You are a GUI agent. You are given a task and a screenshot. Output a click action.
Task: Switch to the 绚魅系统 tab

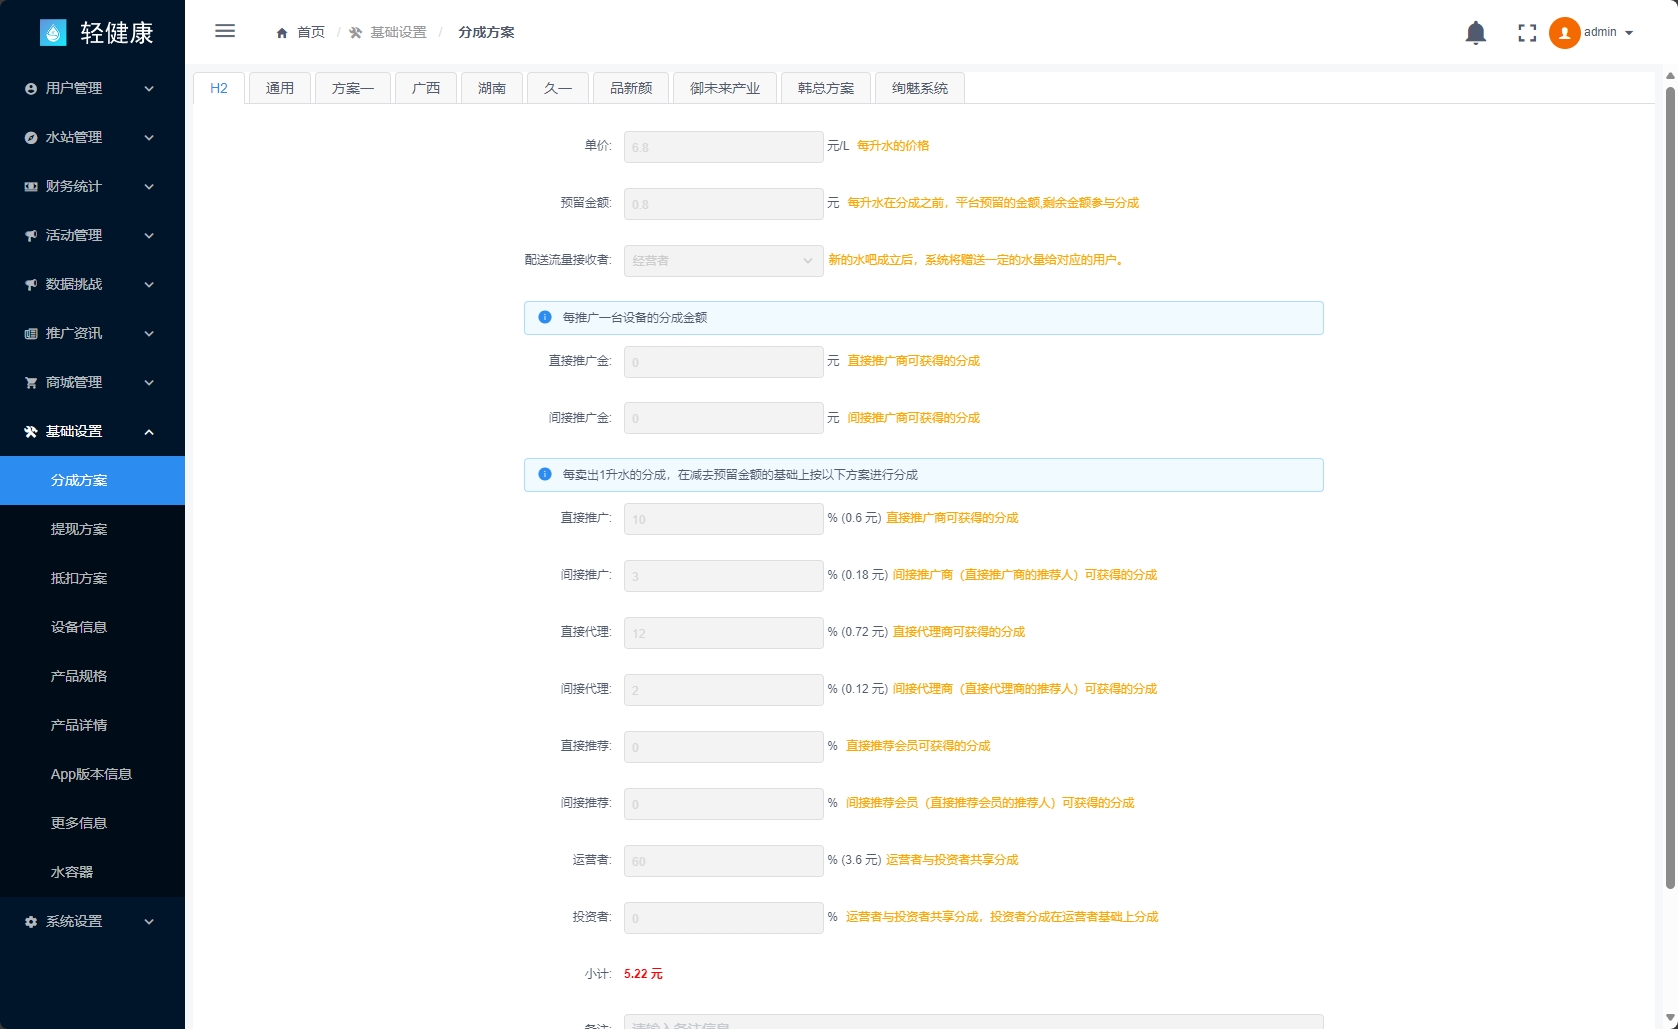[920, 88]
